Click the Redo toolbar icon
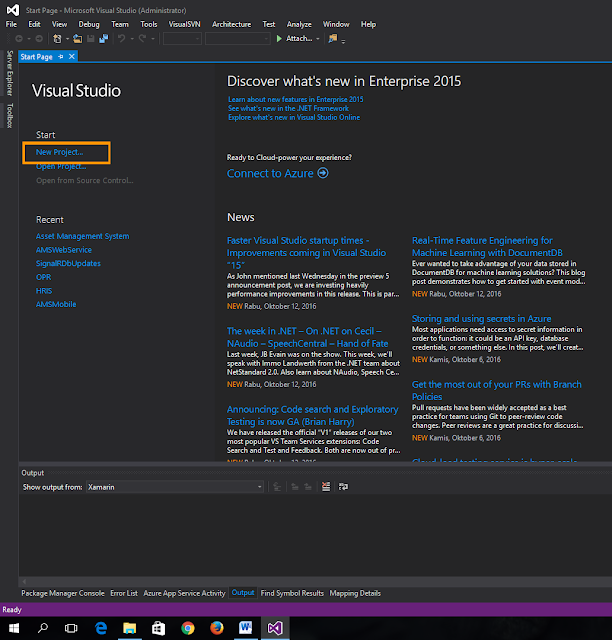 click(142, 39)
